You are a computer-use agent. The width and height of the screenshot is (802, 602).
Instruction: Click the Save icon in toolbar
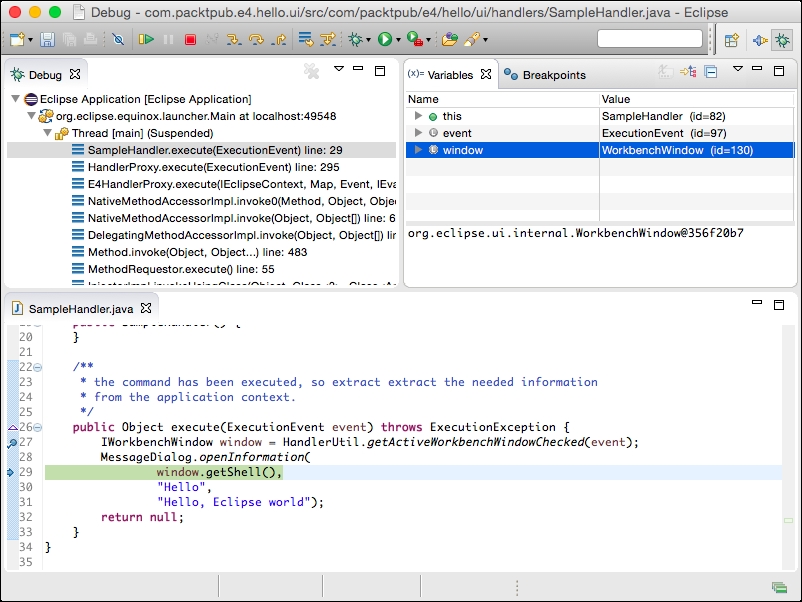tap(46, 40)
